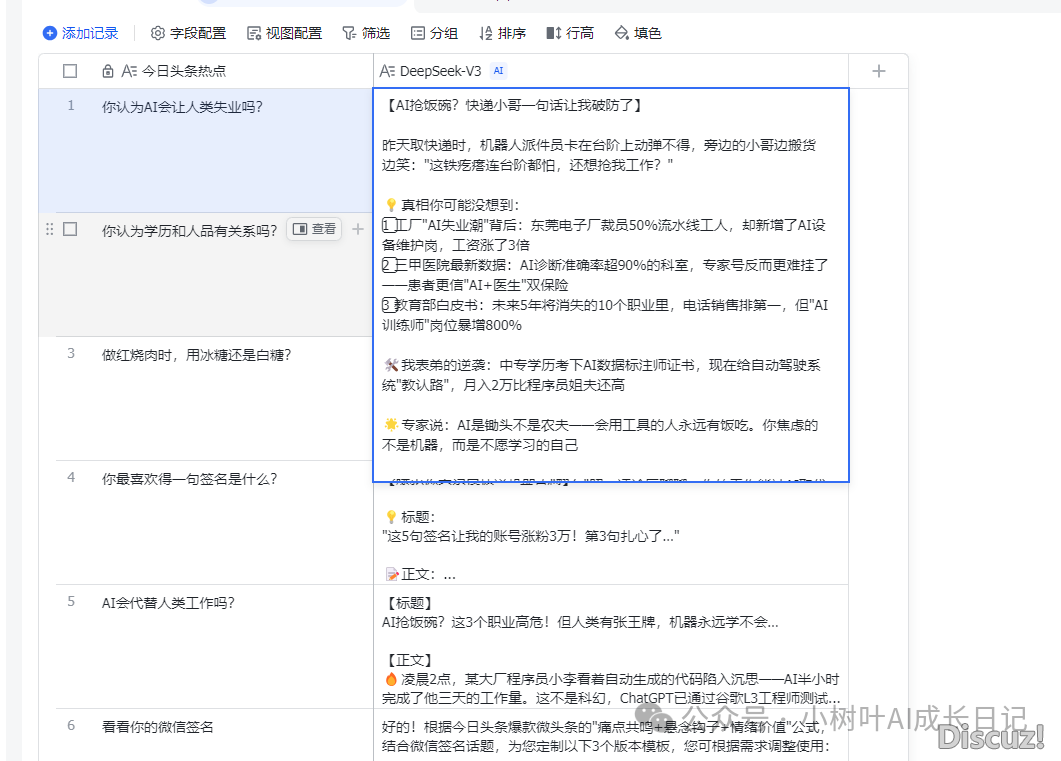Viewport: 1061px width, 761px height.
Task: Click row number 5
Action: coord(70,601)
